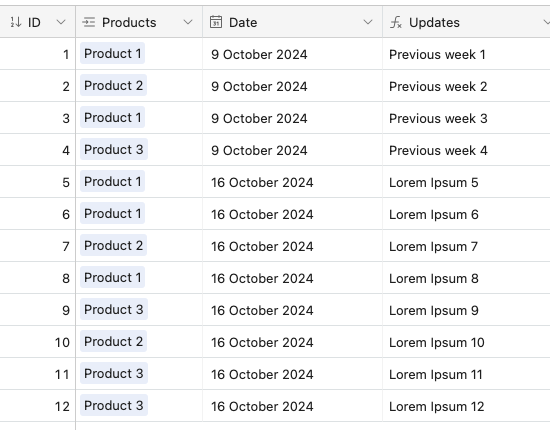Select the Previous week 1 cell
Viewport: 550px width, 430px height.
467,54
